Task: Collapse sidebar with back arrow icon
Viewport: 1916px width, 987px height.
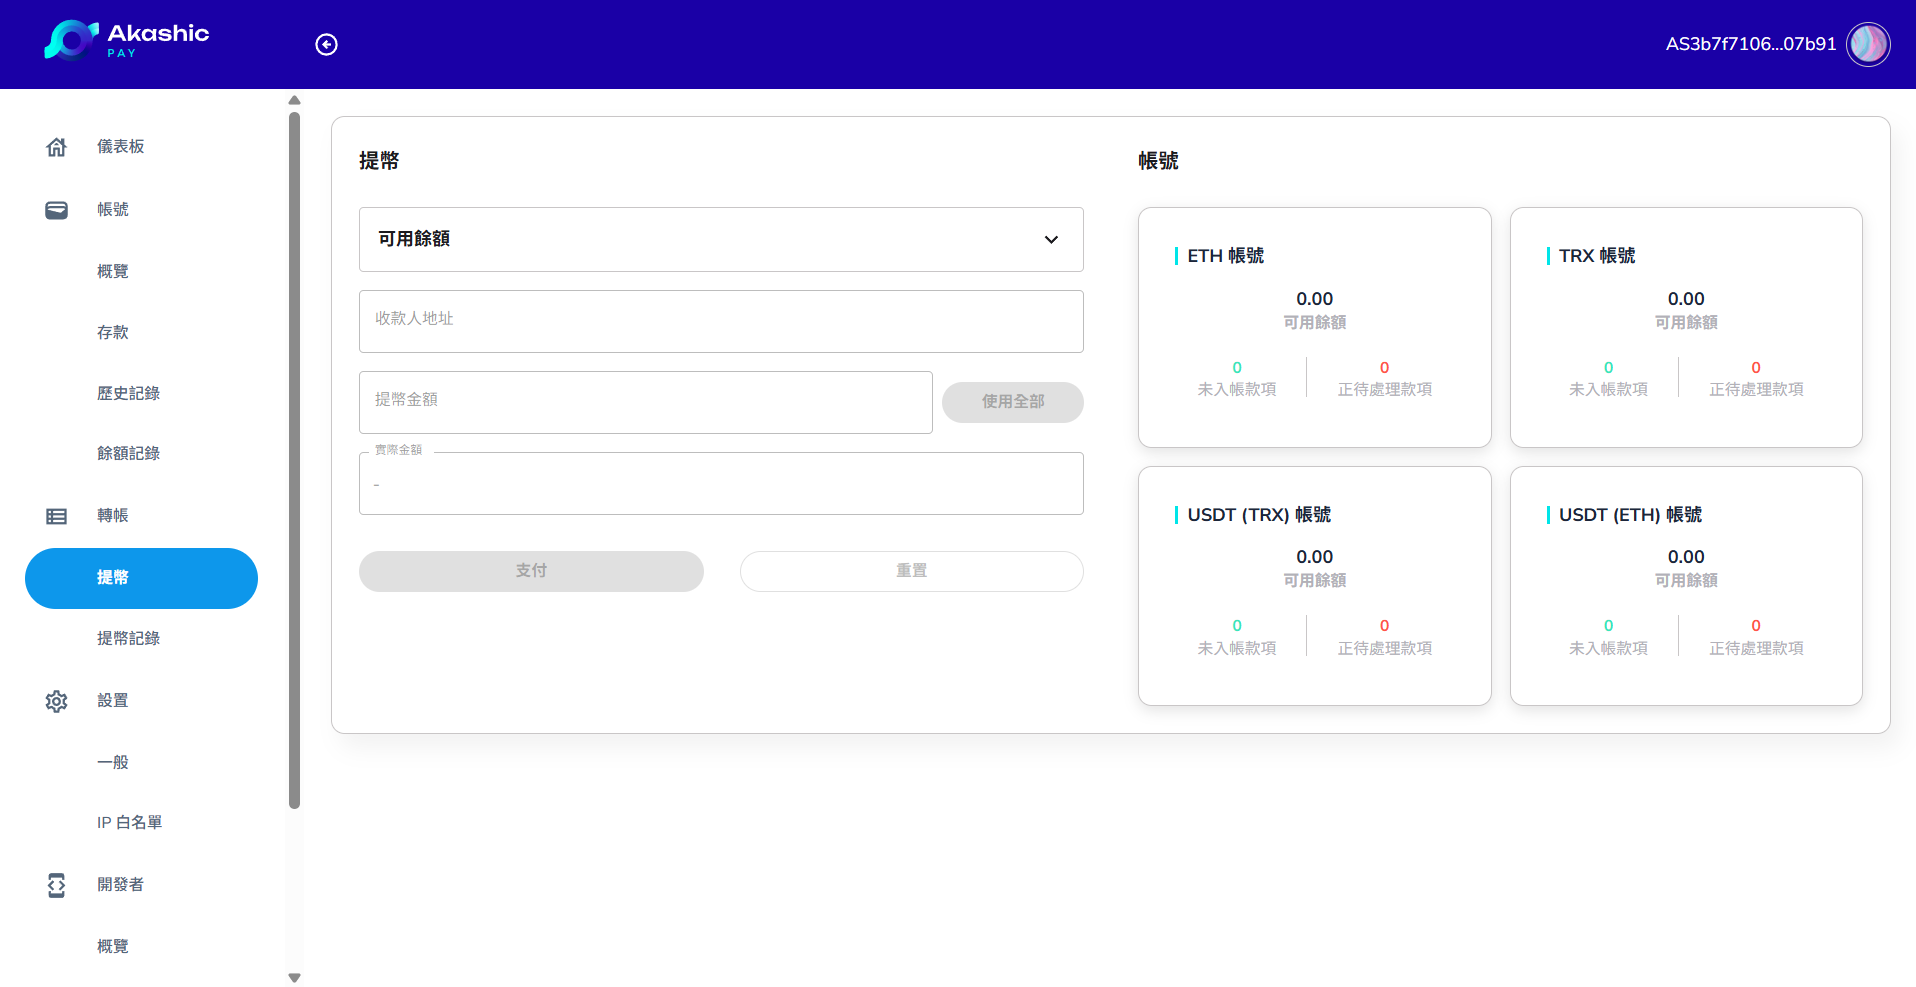Action: 326,44
